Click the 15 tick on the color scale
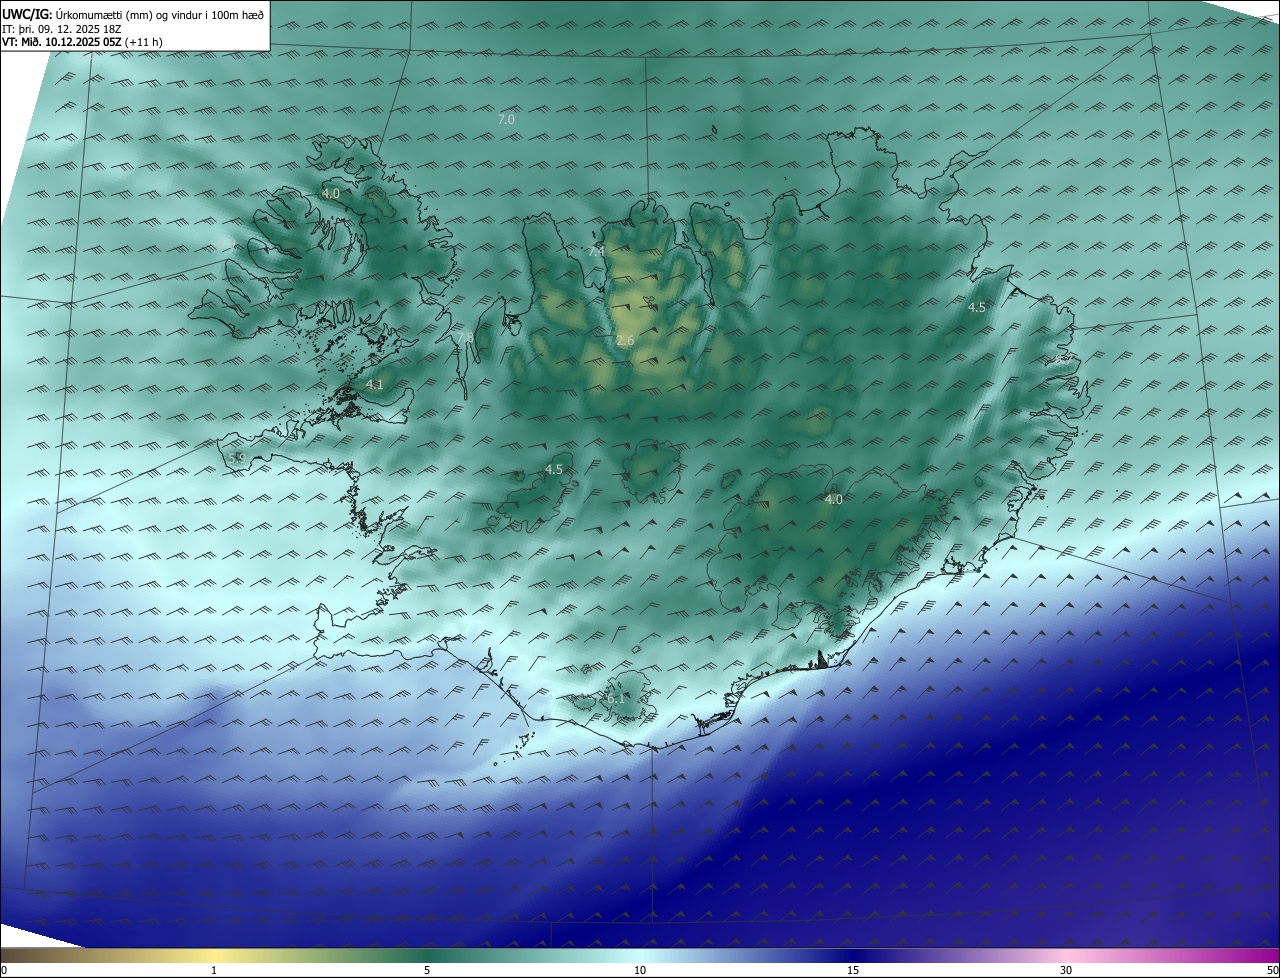Viewport: 1280px width, 978px height. (x=853, y=970)
